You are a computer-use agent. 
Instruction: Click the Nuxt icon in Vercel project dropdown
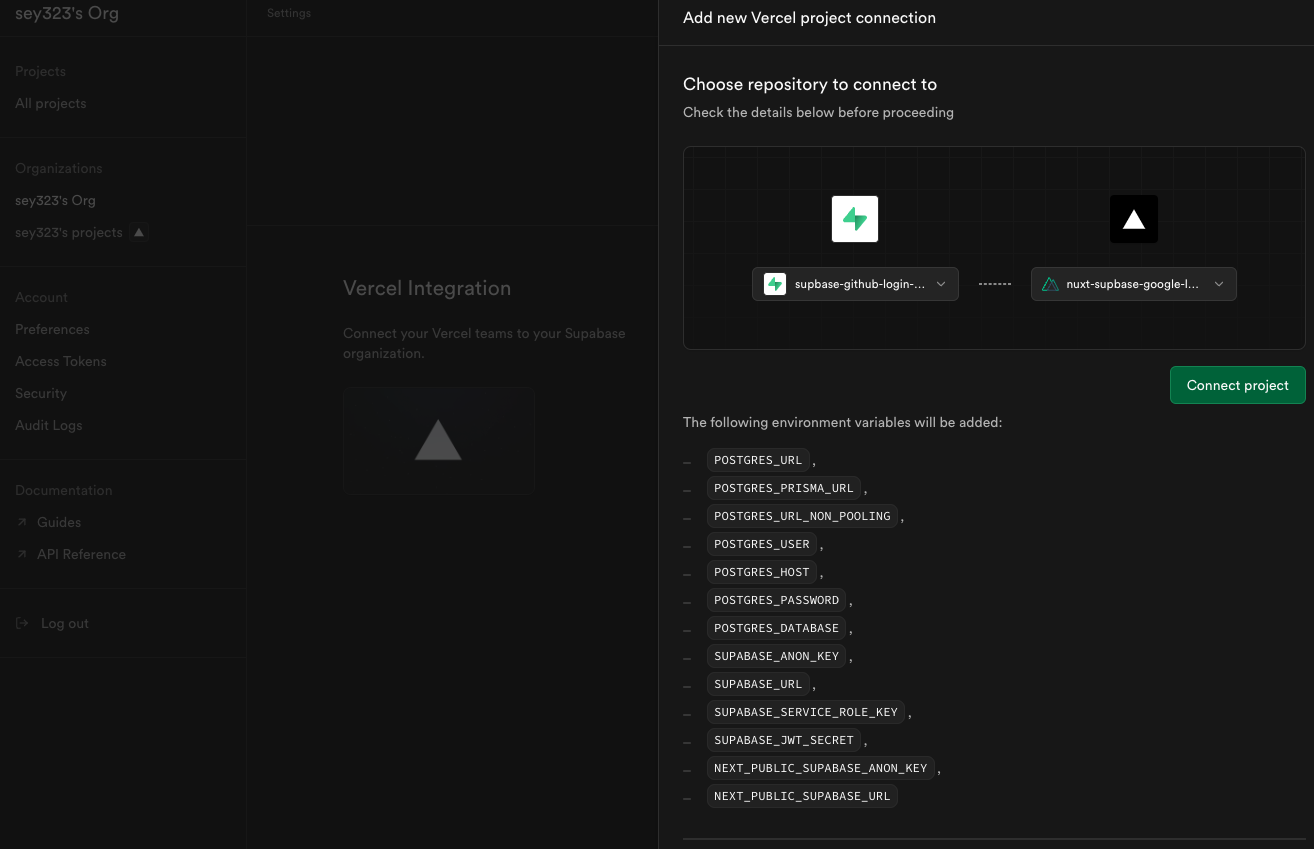click(1050, 284)
